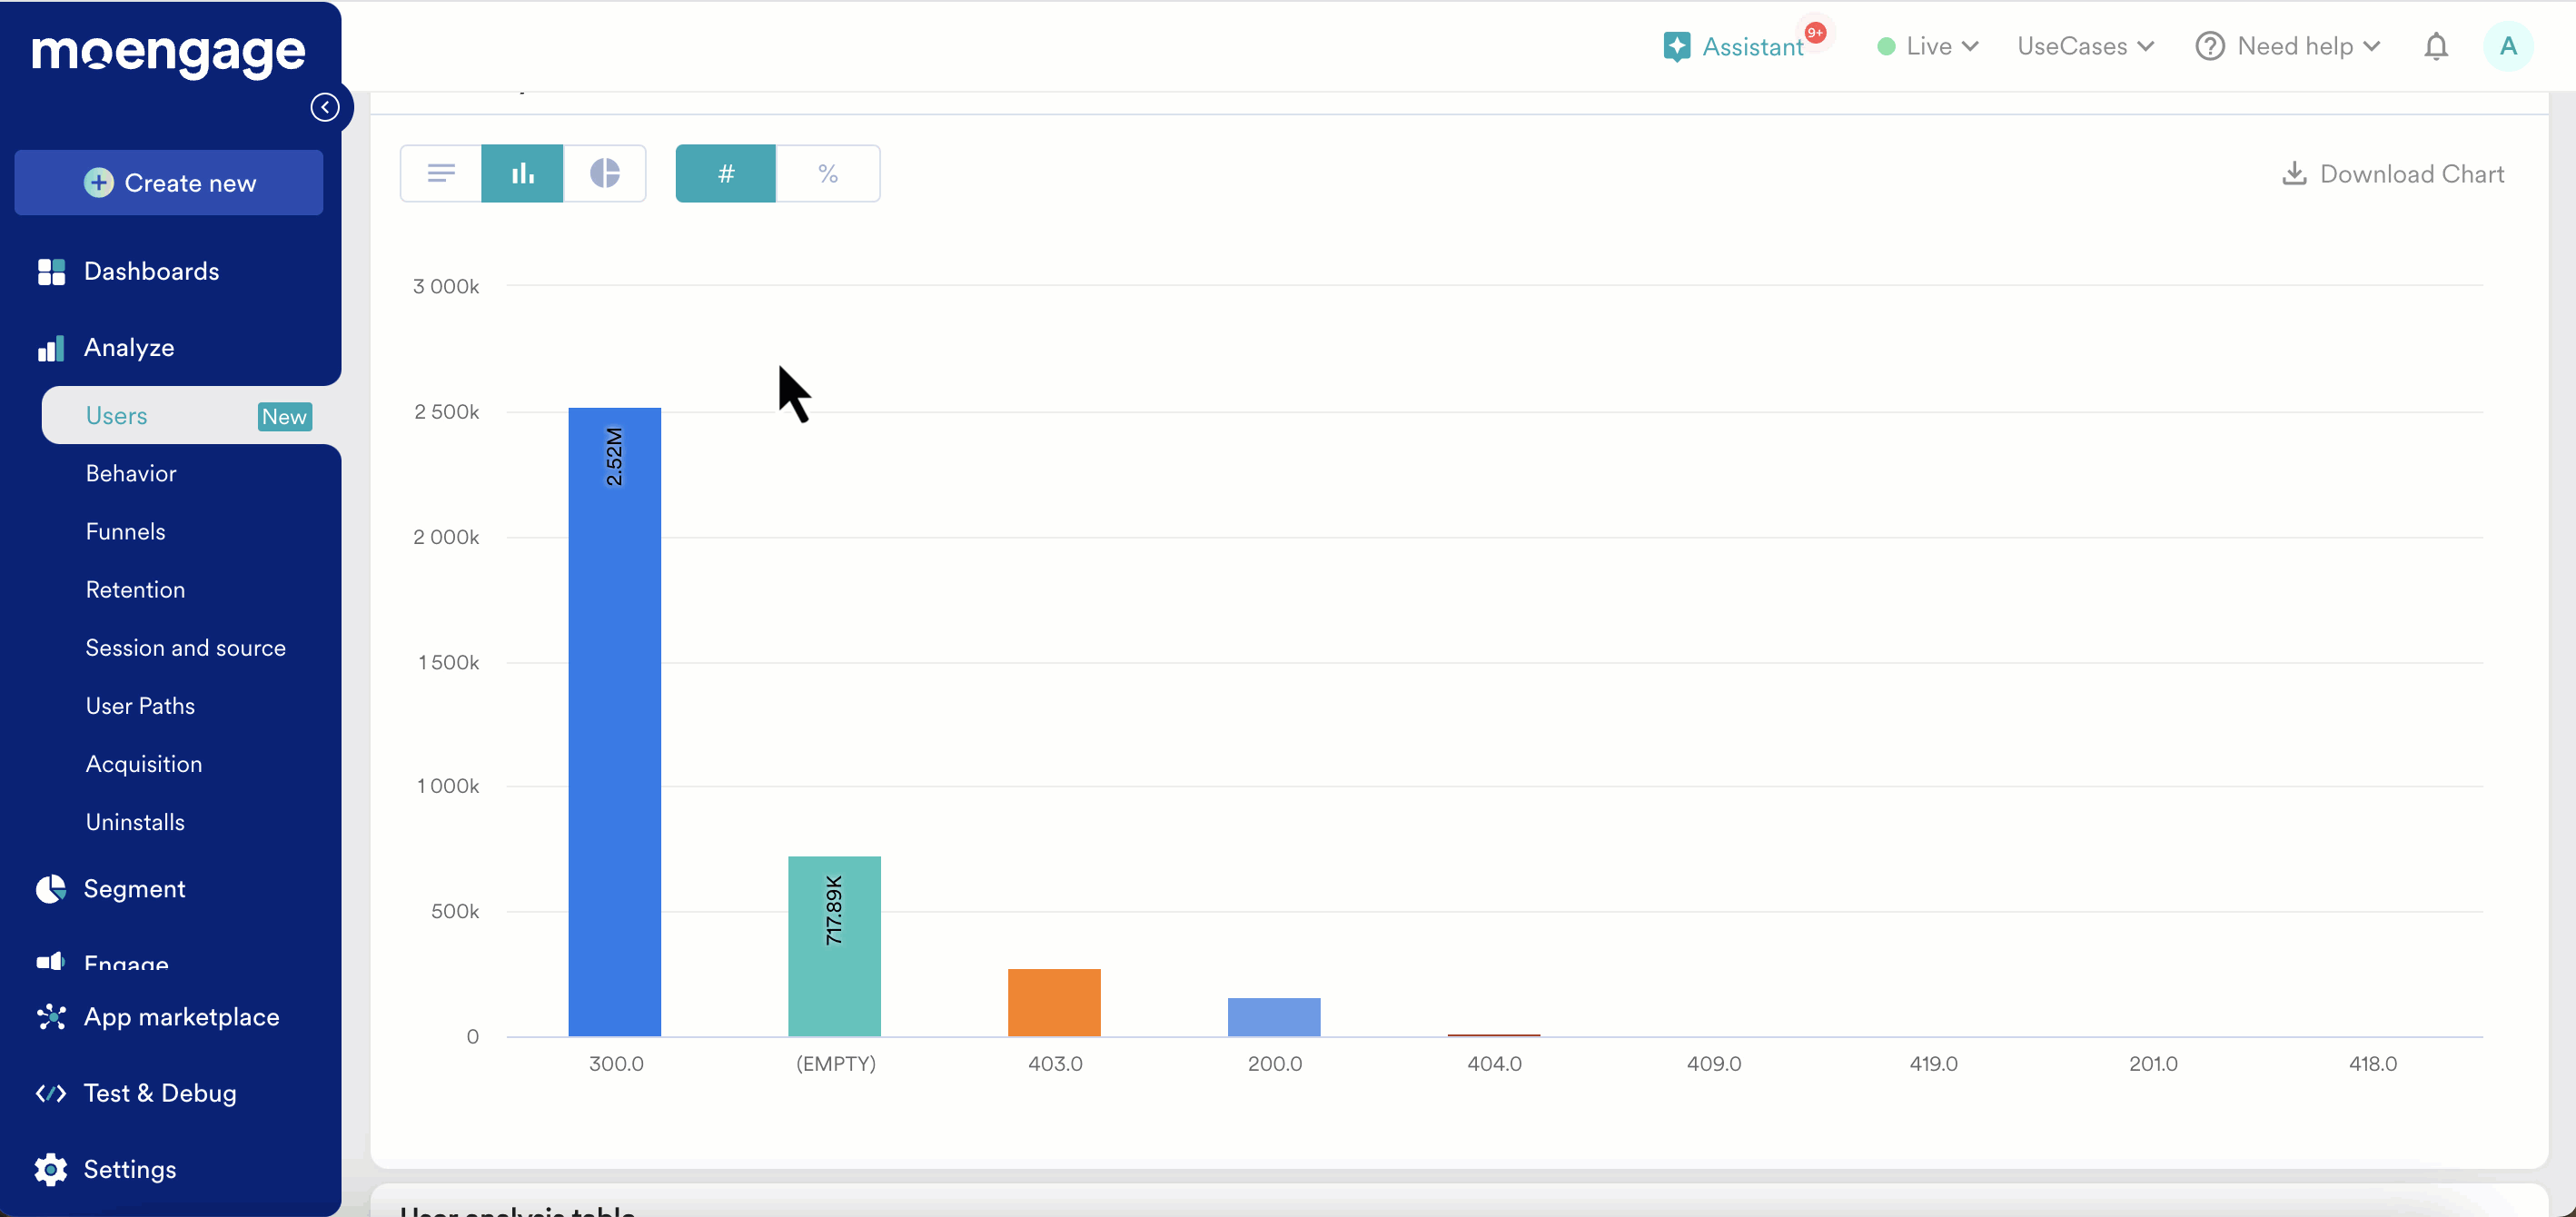2576x1217 pixels.
Task: Toggle values to the # count mode
Action: [x=726, y=173]
